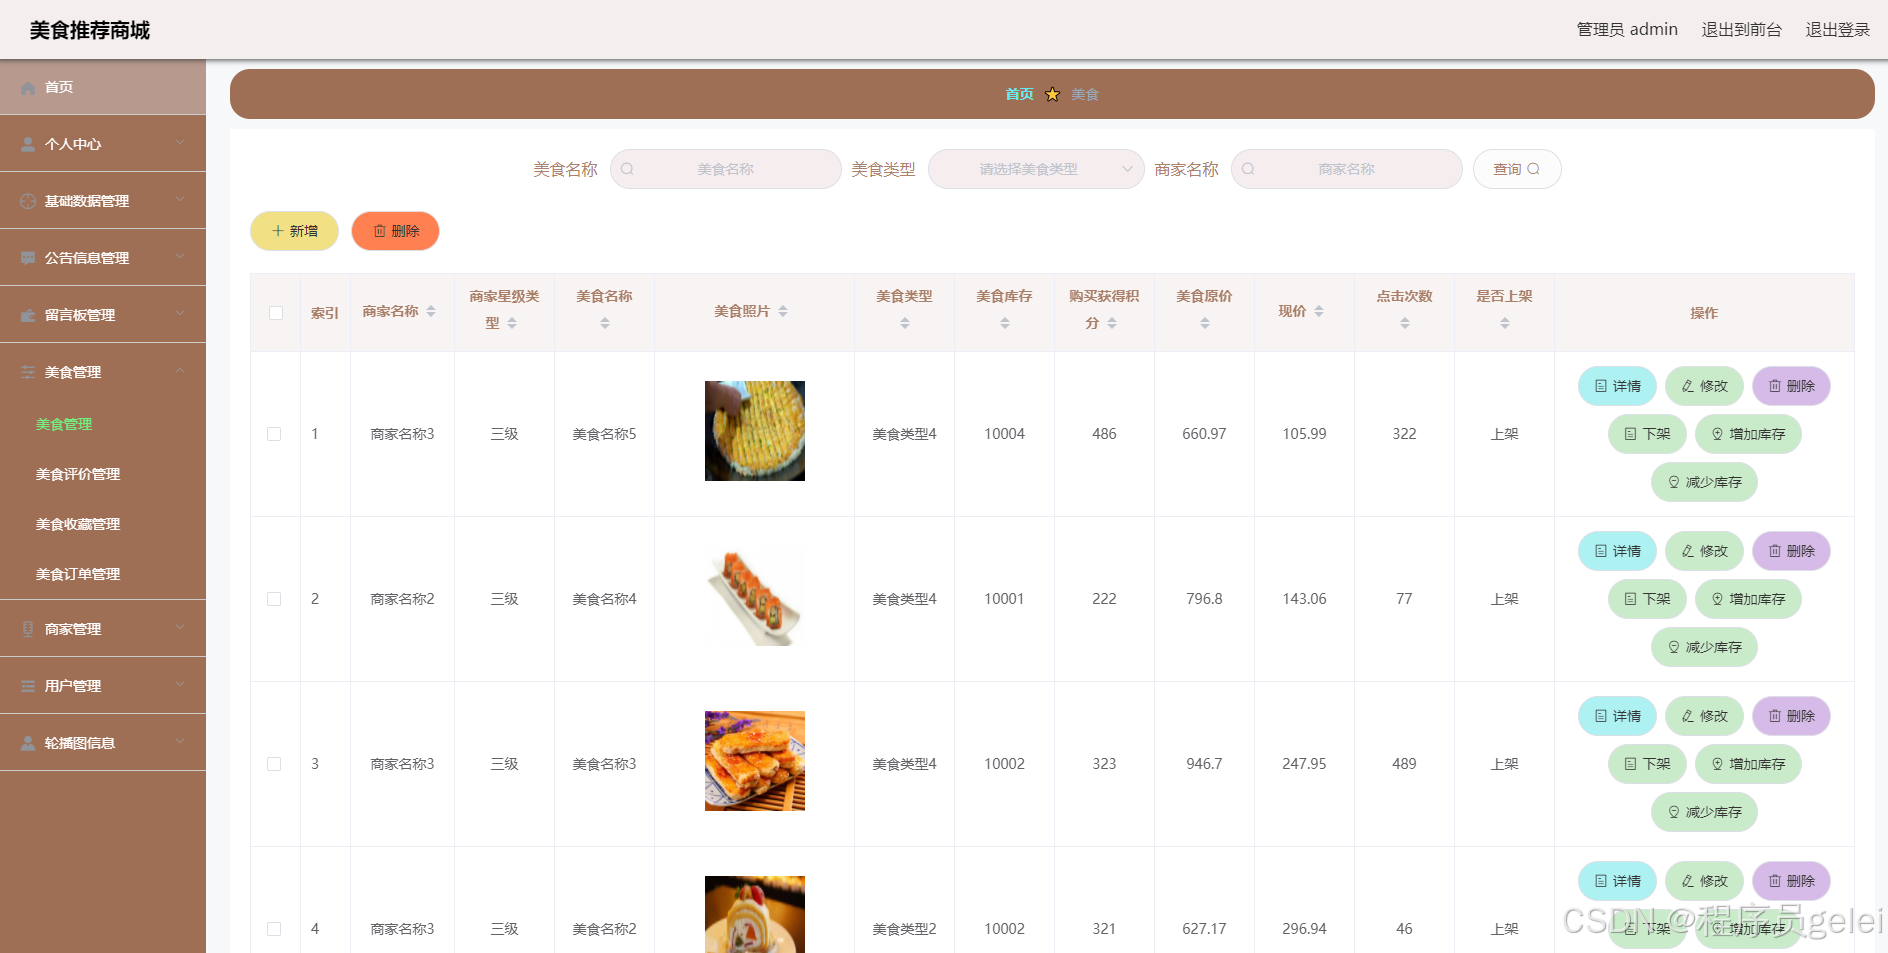Click the orange 删除 batch button
Viewport: 1888px width, 953px height.
[395, 231]
